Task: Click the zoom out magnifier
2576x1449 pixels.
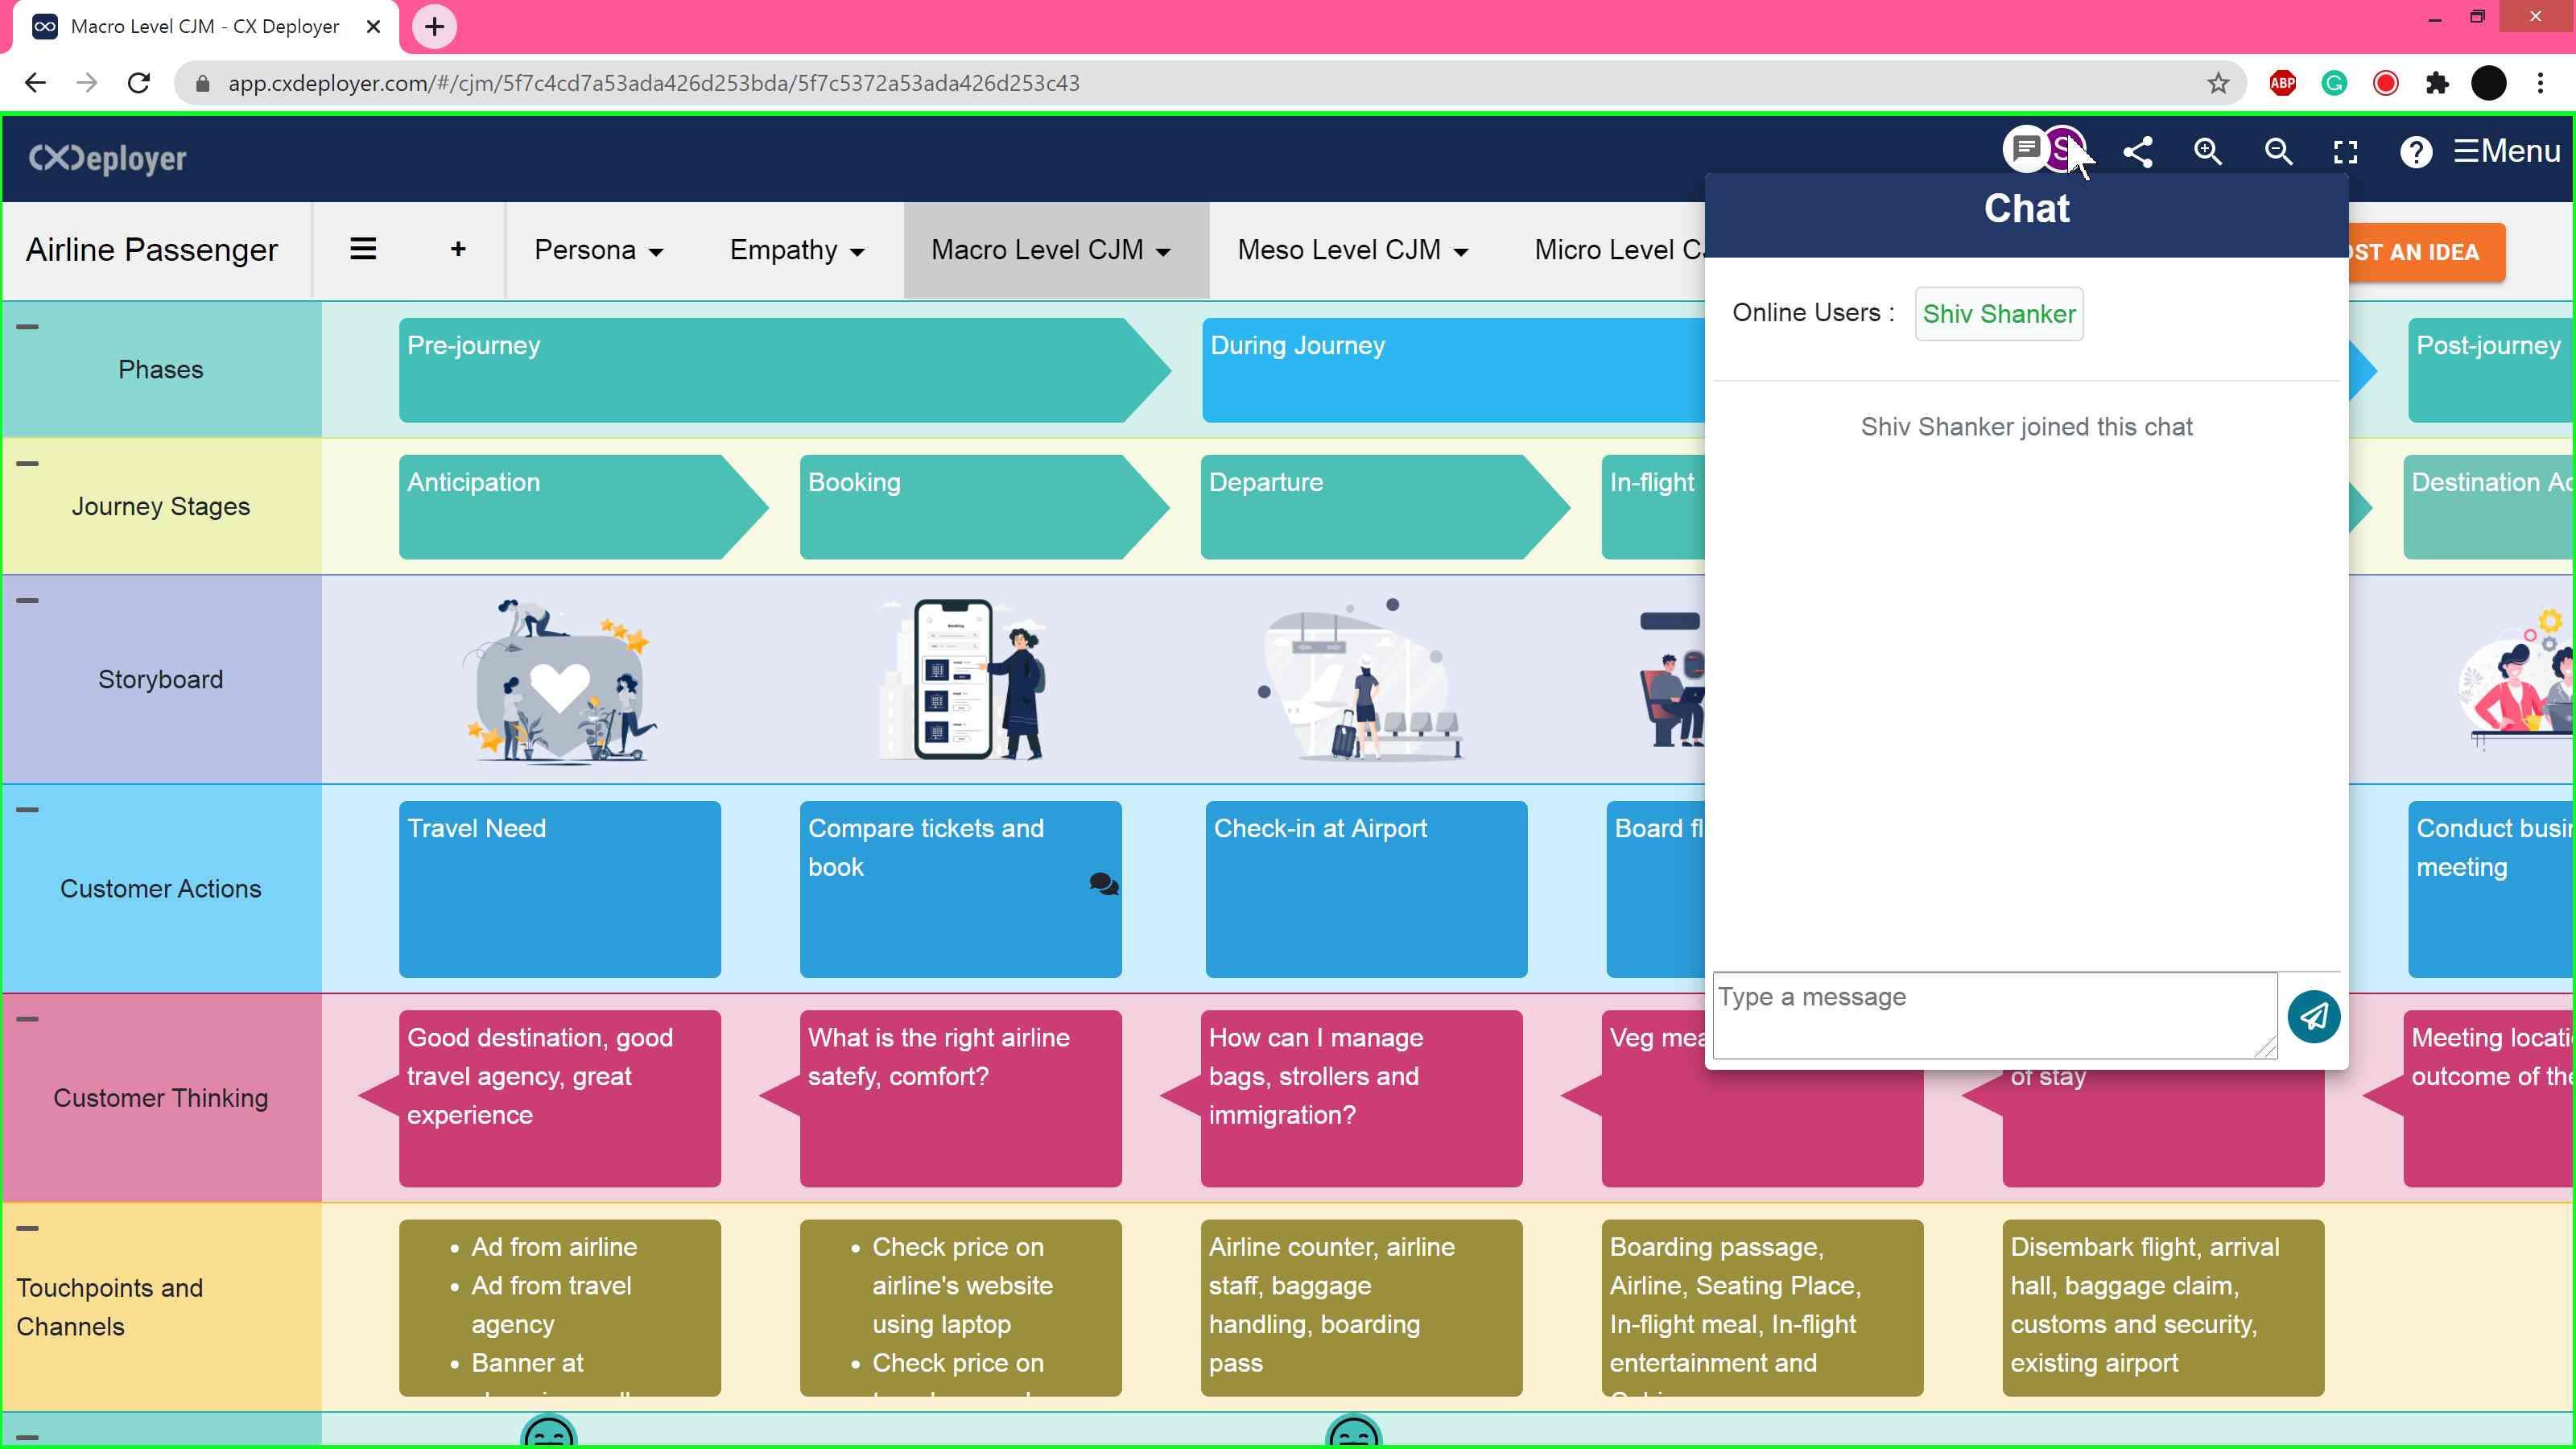Action: [2277, 152]
